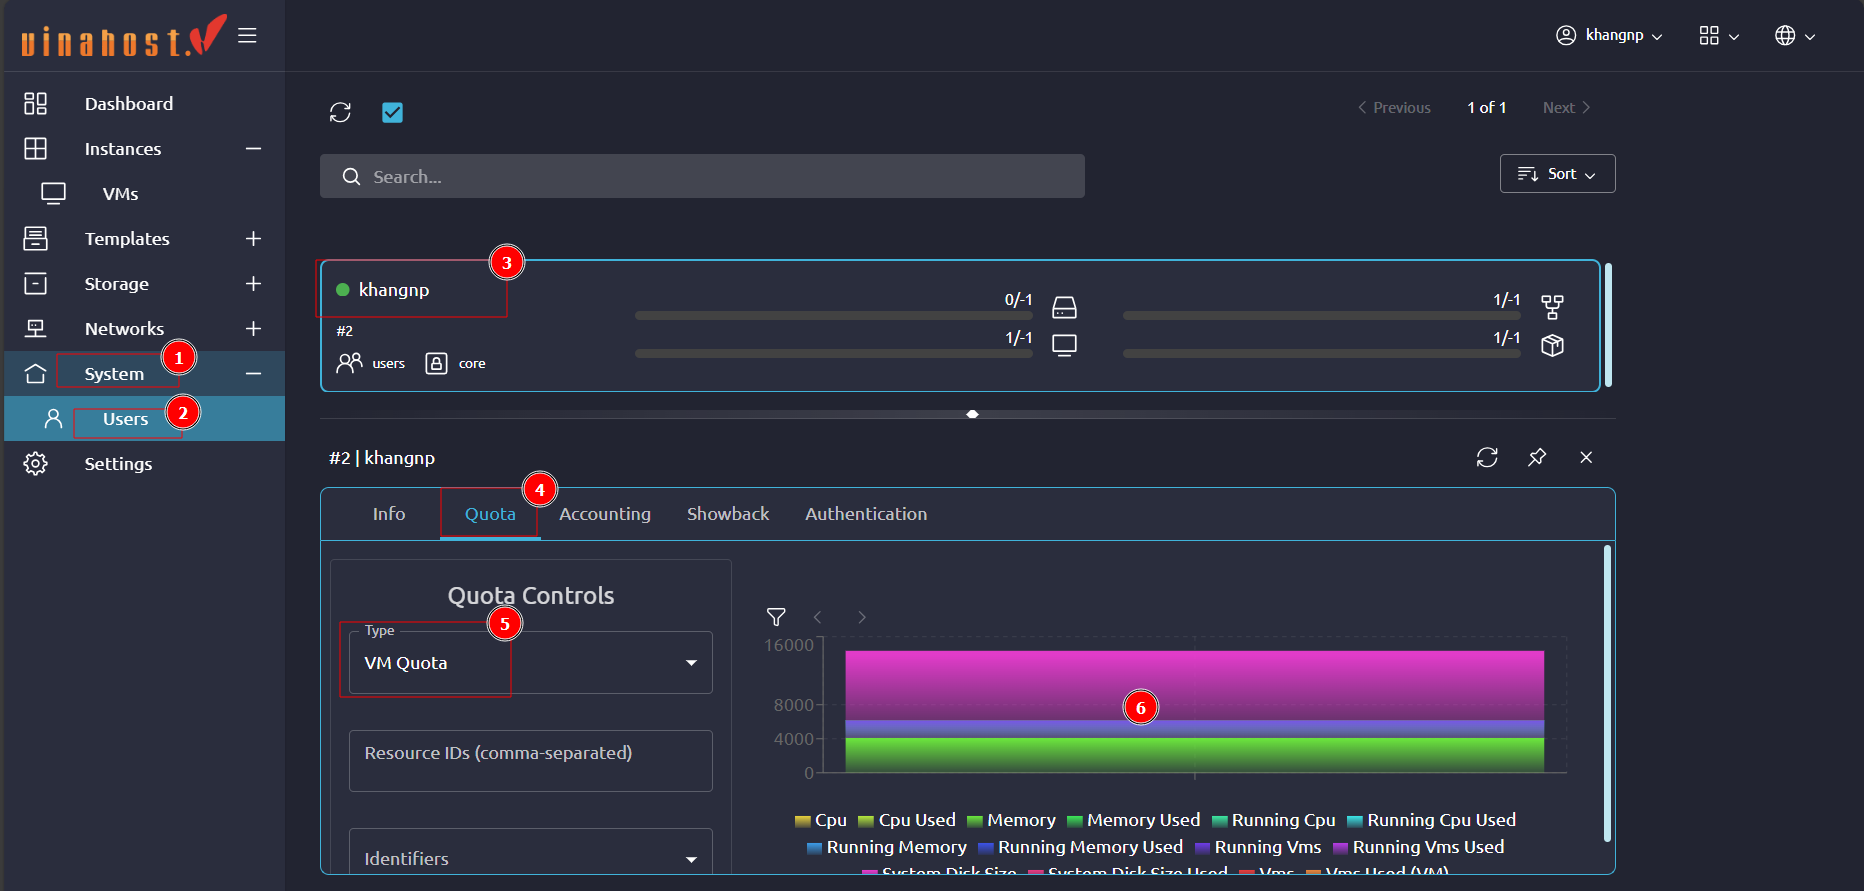Refresh the khangnp details panel

[1487, 457]
